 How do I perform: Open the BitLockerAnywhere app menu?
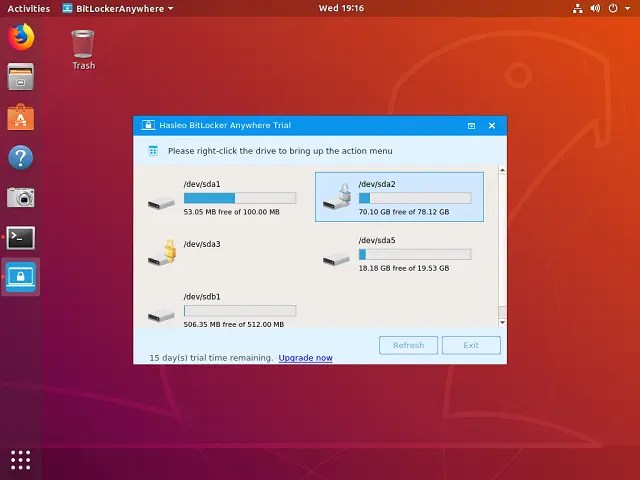[118, 8]
